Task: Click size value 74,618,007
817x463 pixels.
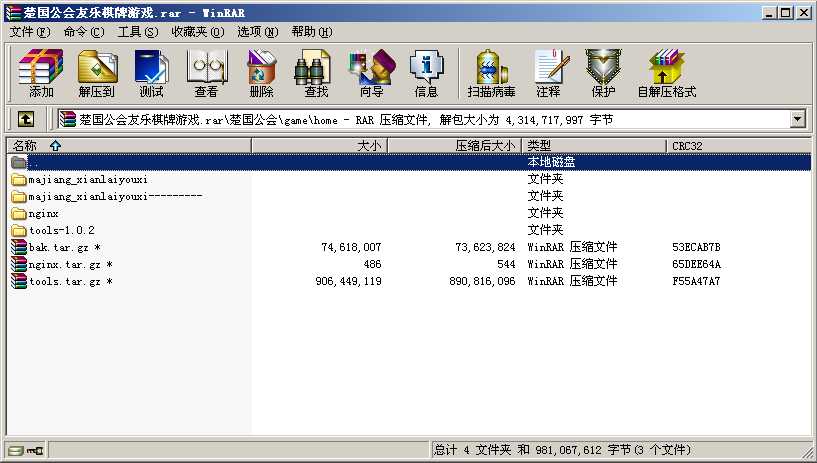Action: [x=351, y=247]
